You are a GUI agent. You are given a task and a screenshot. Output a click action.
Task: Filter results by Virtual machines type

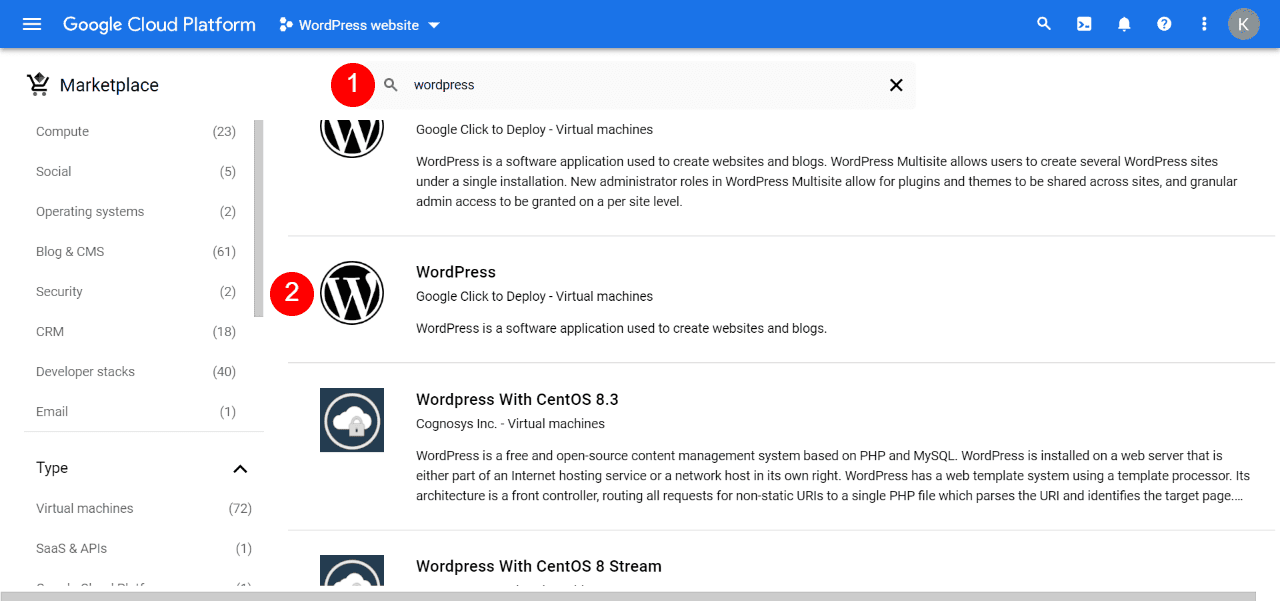(x=84, y=508)
